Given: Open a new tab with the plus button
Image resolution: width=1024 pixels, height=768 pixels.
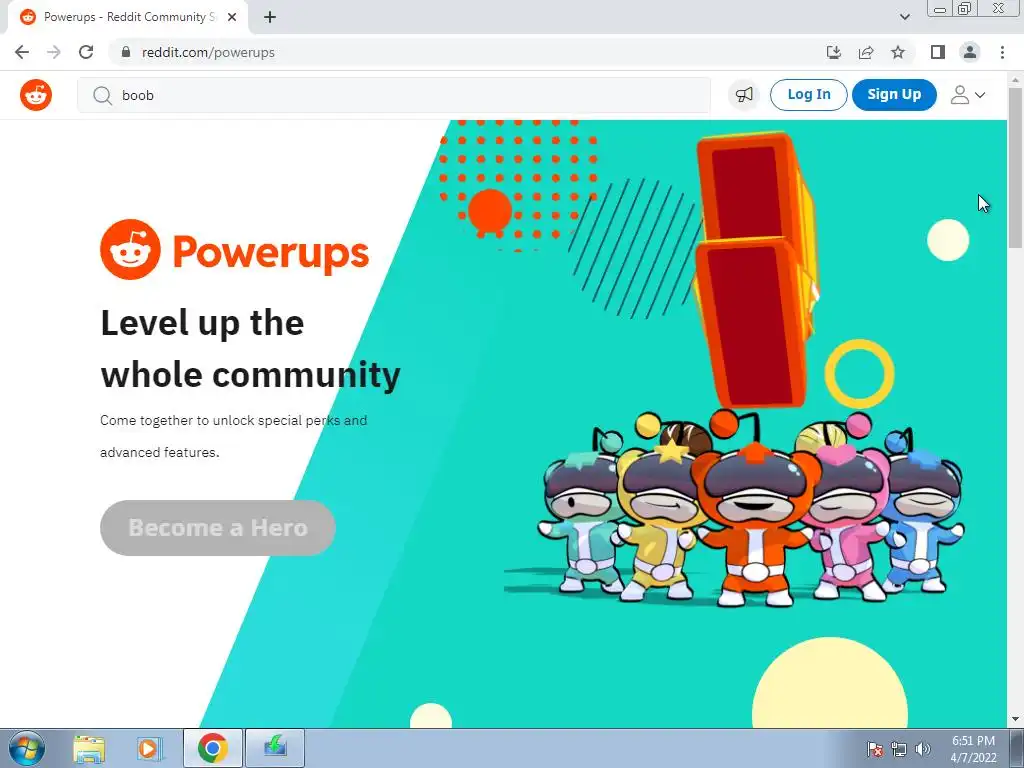Looking at the screenshot, I should tap(270, 18).
